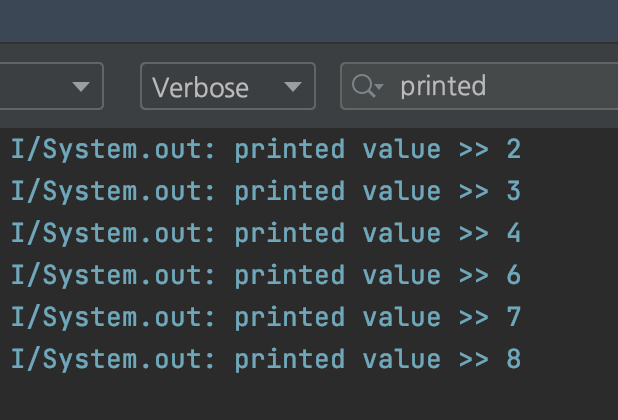Click the Verbose dropdown arrow
This screenshot has height=420, width=618.
[293, 87]
